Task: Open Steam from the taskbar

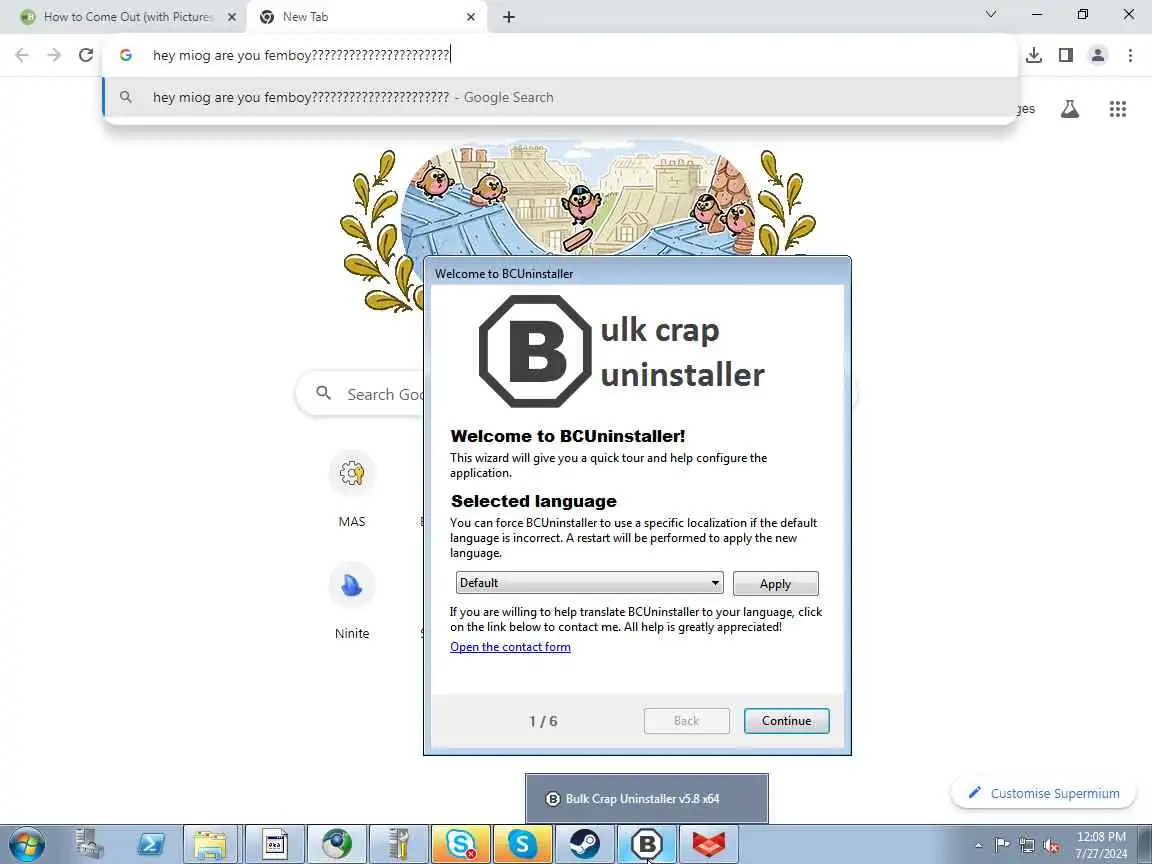Action: pos(584,844)
